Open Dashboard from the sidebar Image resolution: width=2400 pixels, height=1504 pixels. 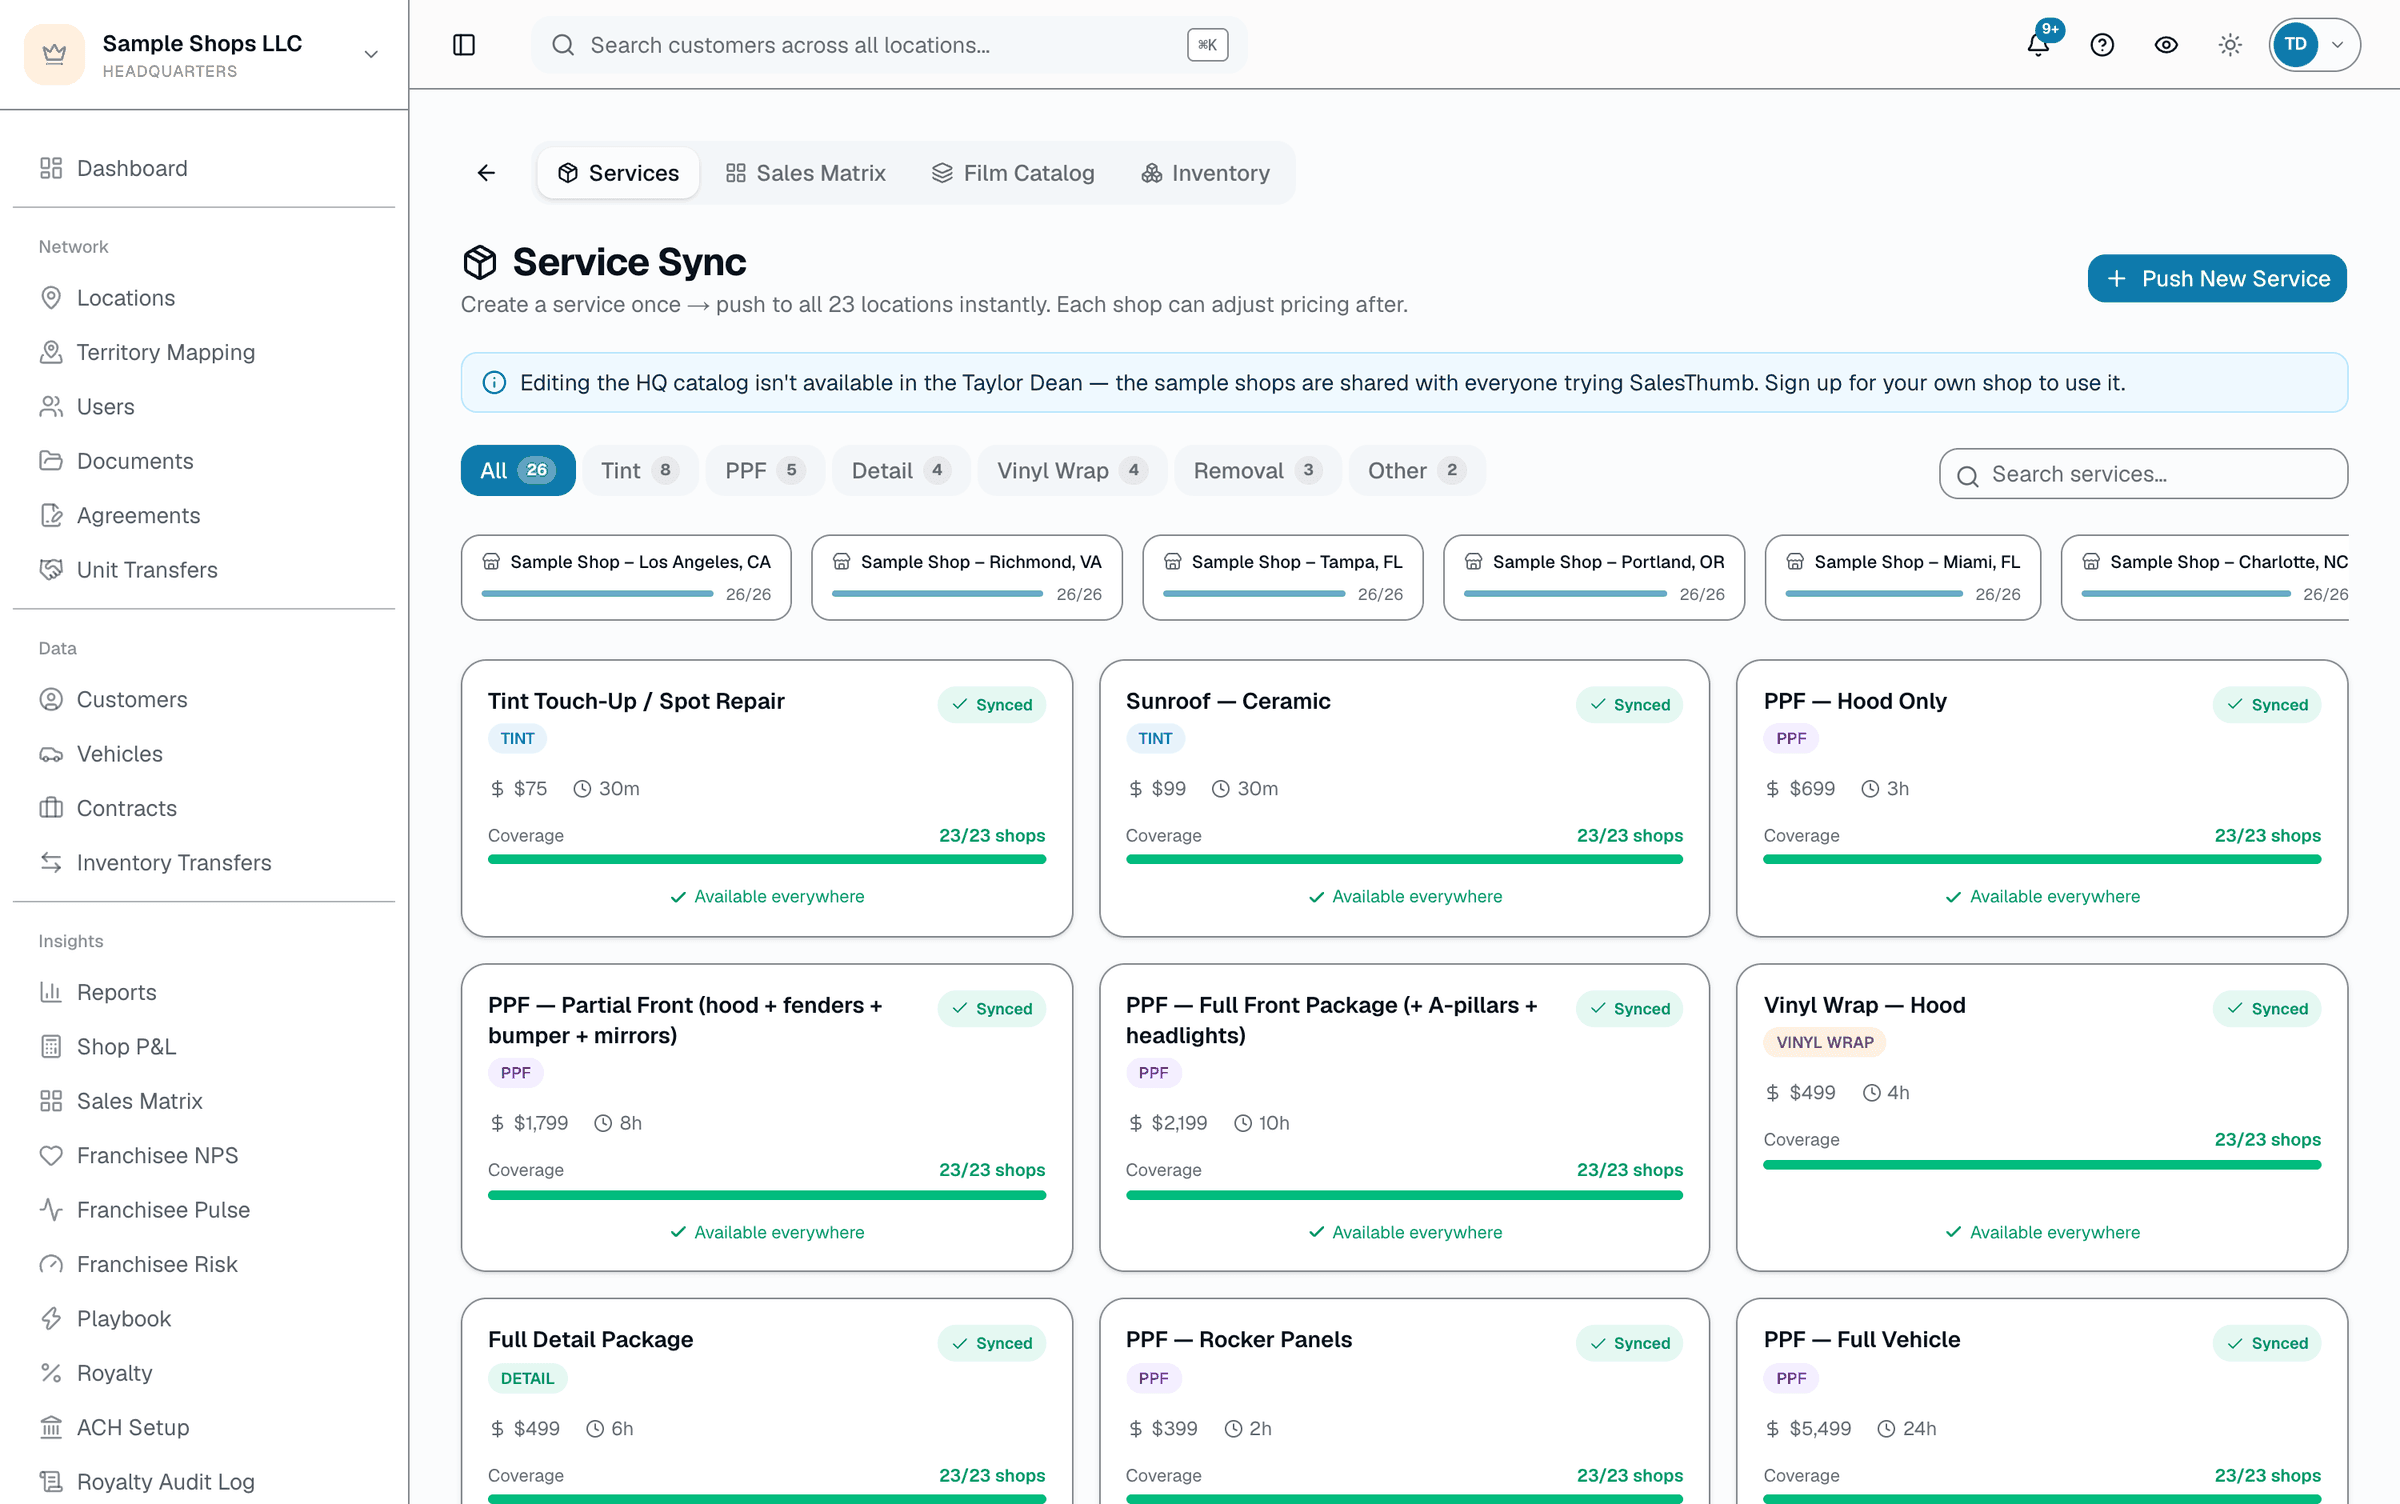click(204, 168)
